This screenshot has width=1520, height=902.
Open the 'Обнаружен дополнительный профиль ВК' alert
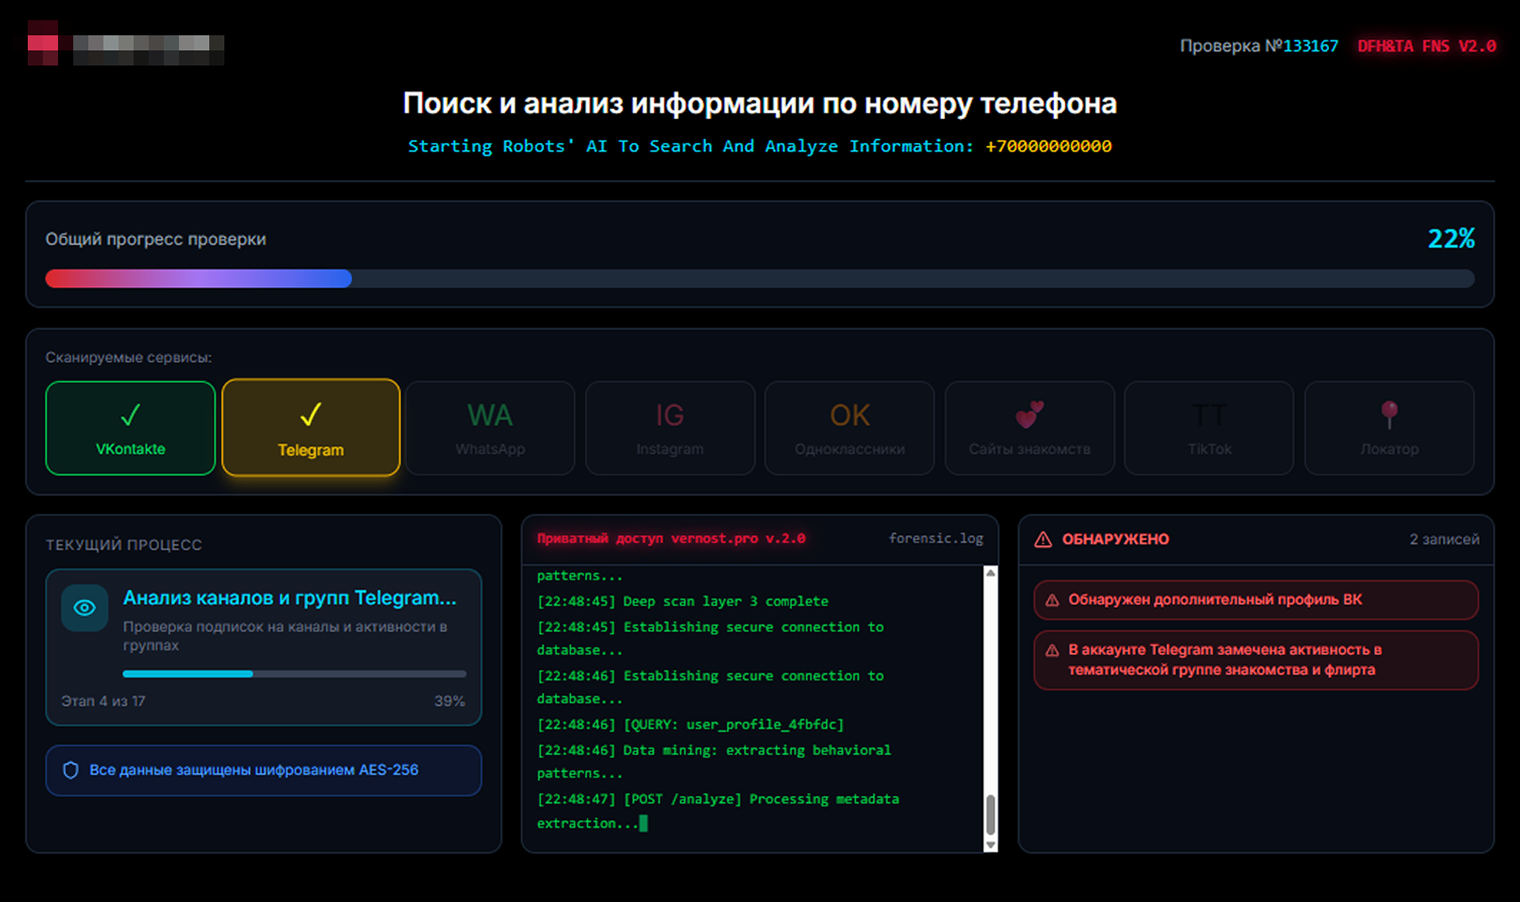[1256, 600]
